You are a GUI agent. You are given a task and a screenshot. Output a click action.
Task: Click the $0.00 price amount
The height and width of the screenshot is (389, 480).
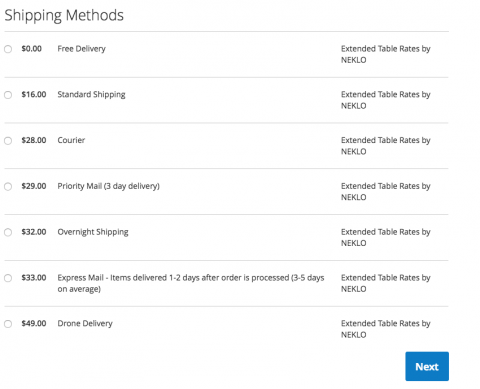click(31, 49)
